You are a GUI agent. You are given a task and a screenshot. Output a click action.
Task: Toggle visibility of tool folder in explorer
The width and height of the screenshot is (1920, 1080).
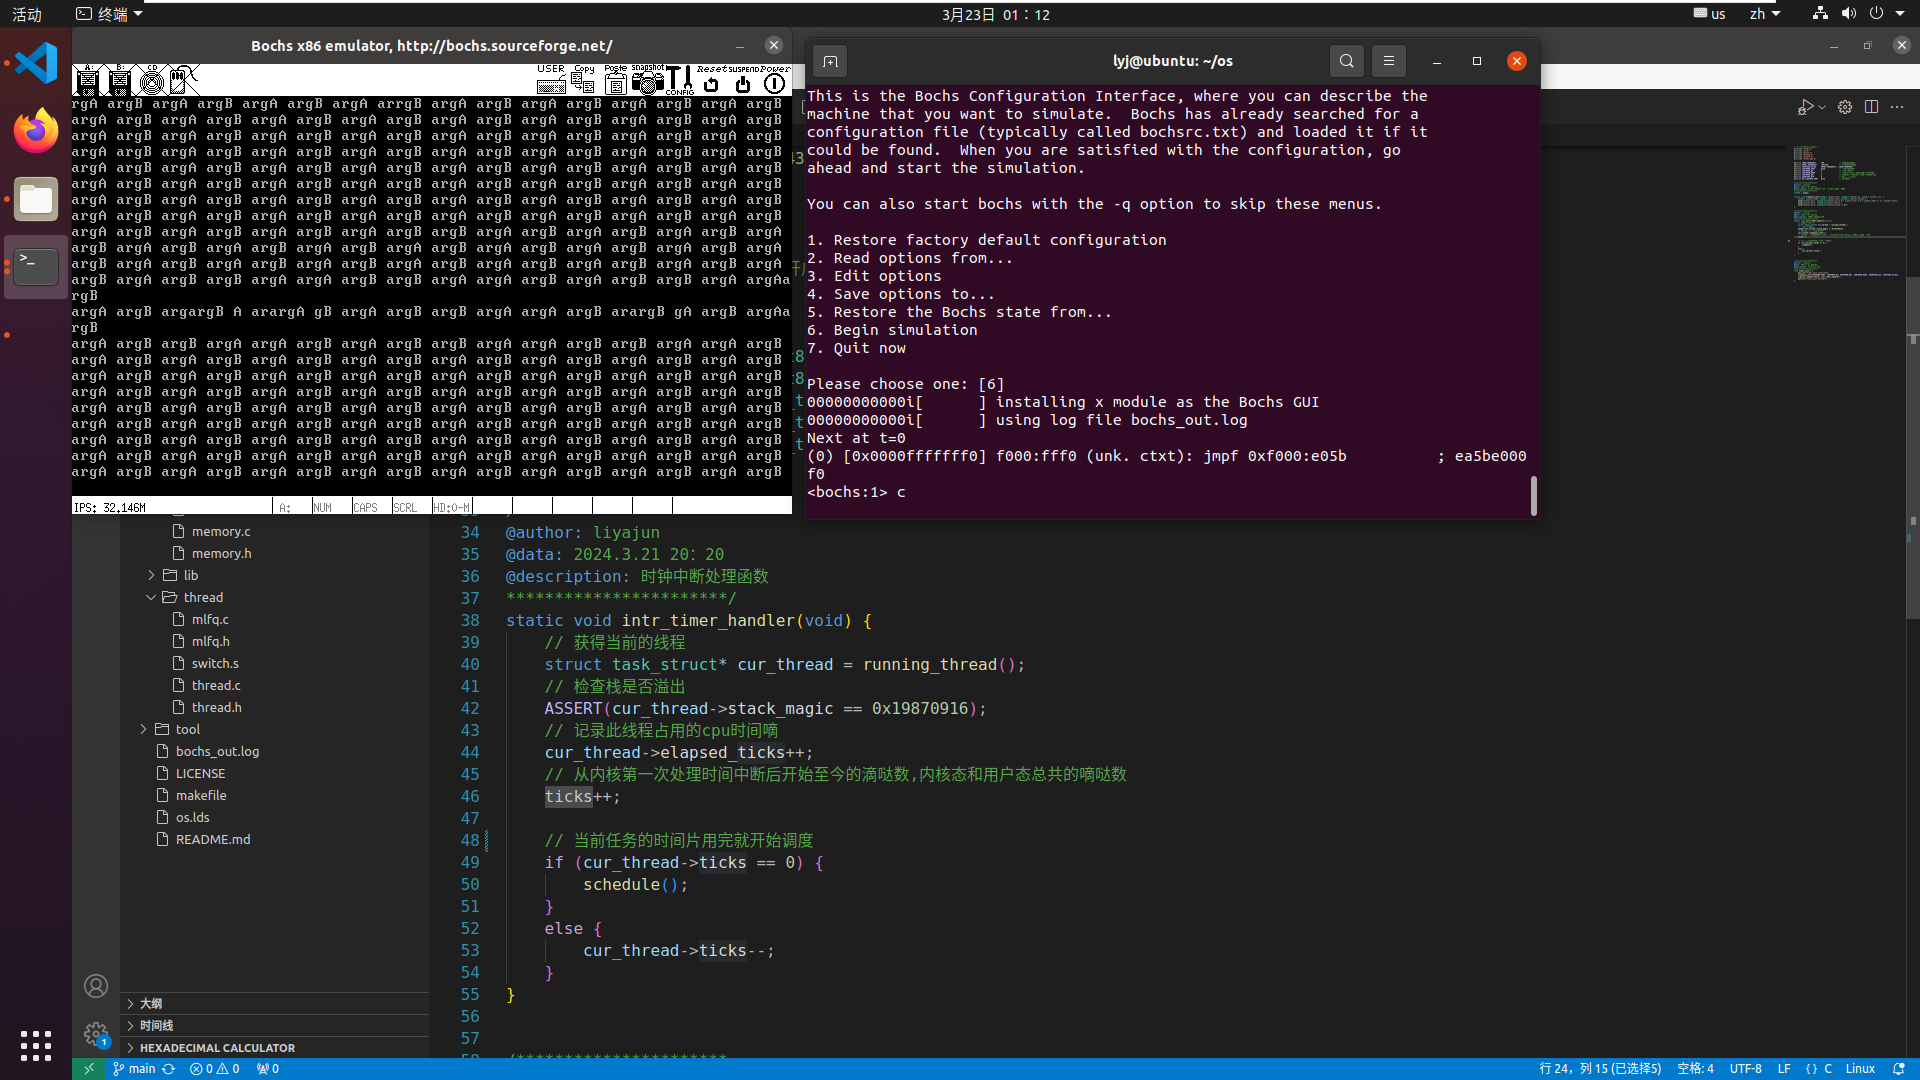(142, 728)
